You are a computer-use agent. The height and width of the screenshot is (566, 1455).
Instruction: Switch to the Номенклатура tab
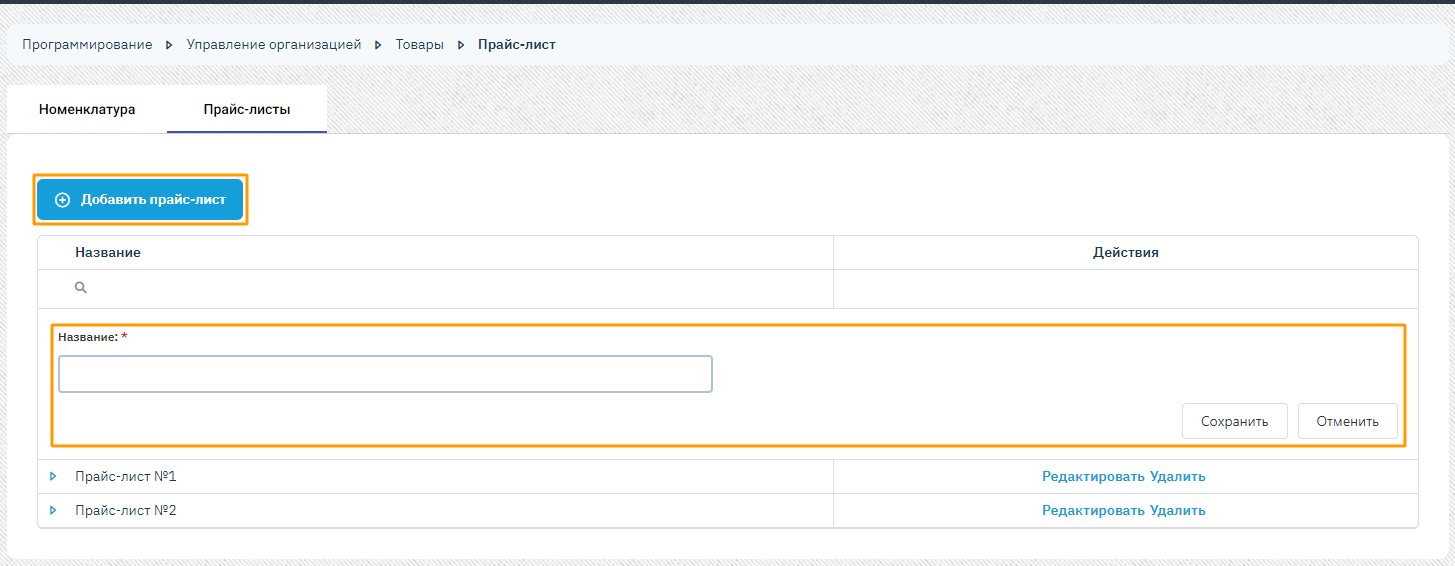pos(87,110)
